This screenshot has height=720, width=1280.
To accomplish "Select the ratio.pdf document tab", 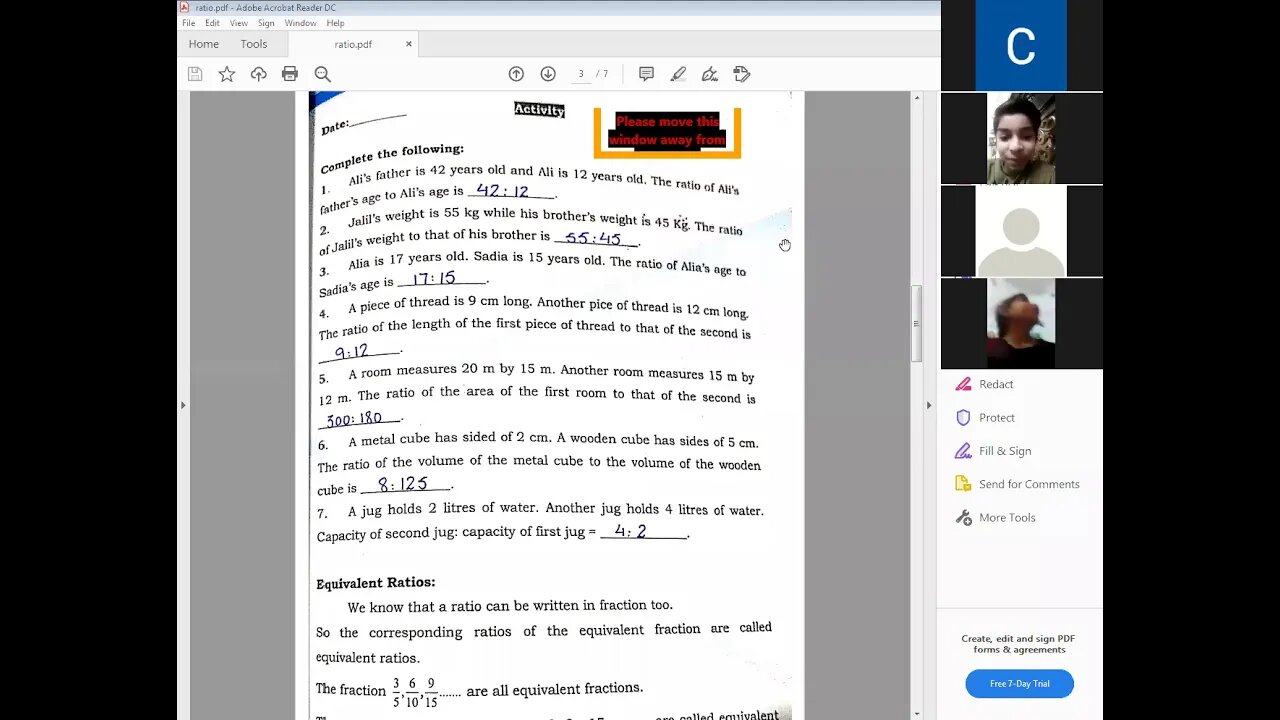I will (x=353, y=44).
